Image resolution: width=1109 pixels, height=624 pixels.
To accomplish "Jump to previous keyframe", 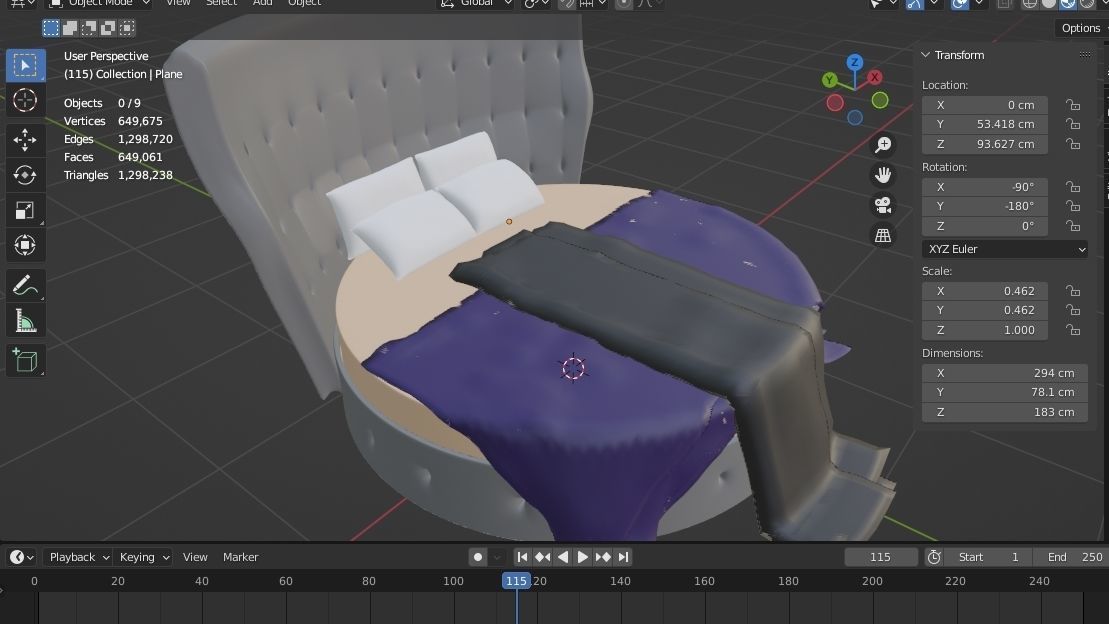I will 542,557.
